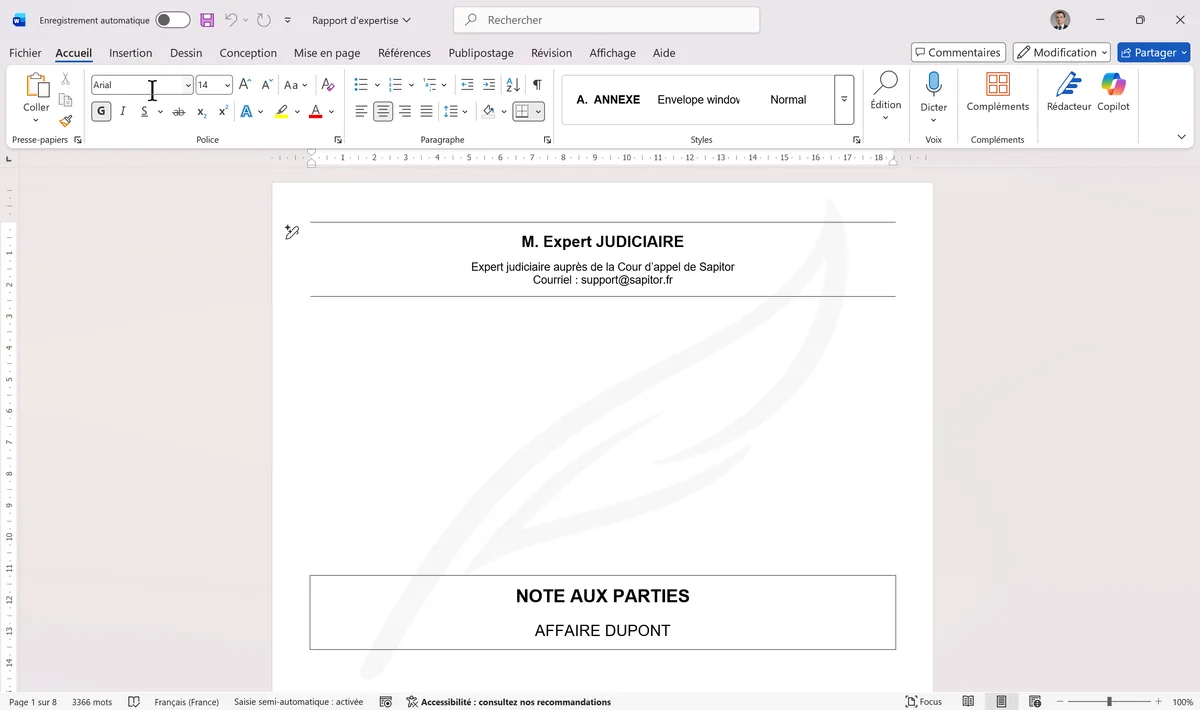Viewport: 1200px width, 710px height.
Task: Click the Rédacteur editor icon
Action: [1068, 85]
